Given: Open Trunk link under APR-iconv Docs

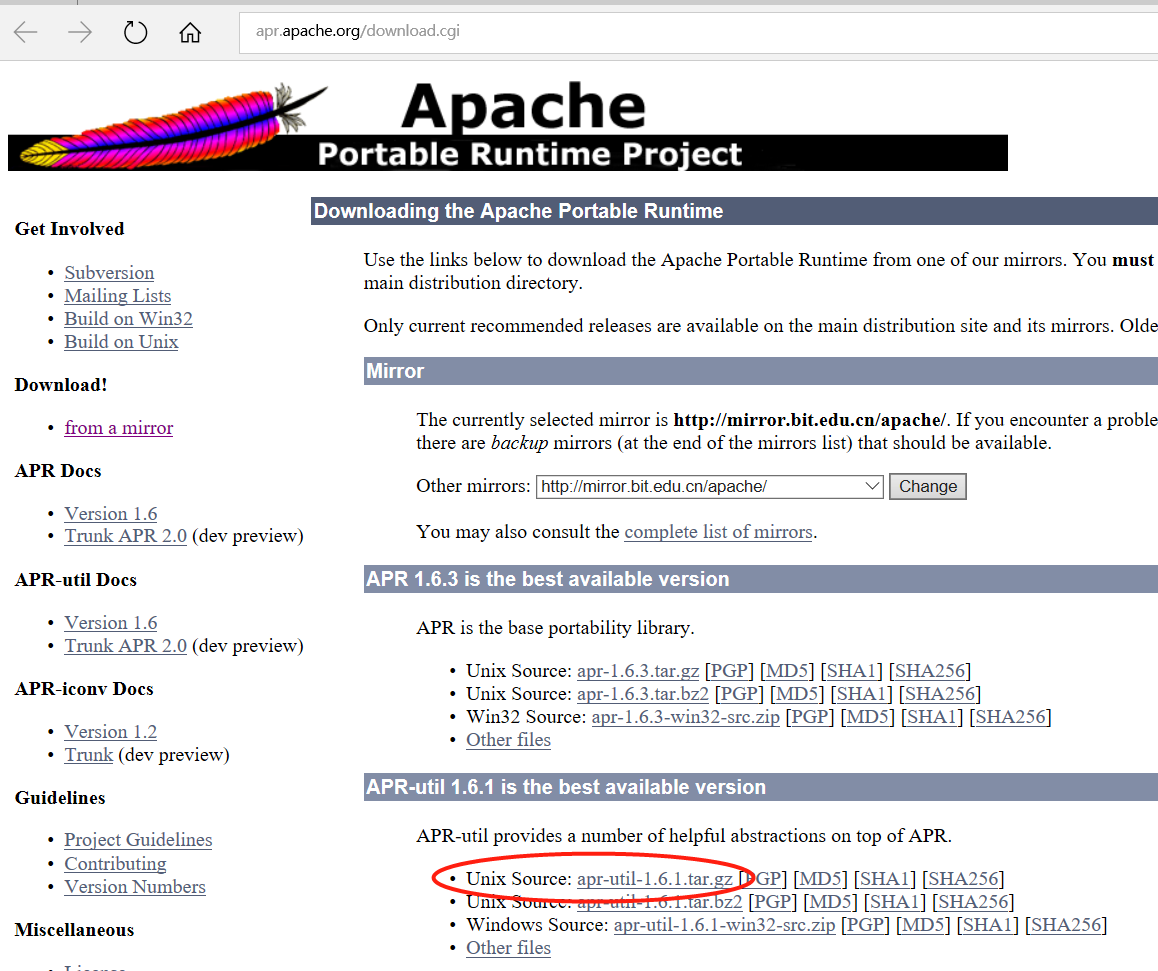Looking at the screenshot, I should [89, 755].
